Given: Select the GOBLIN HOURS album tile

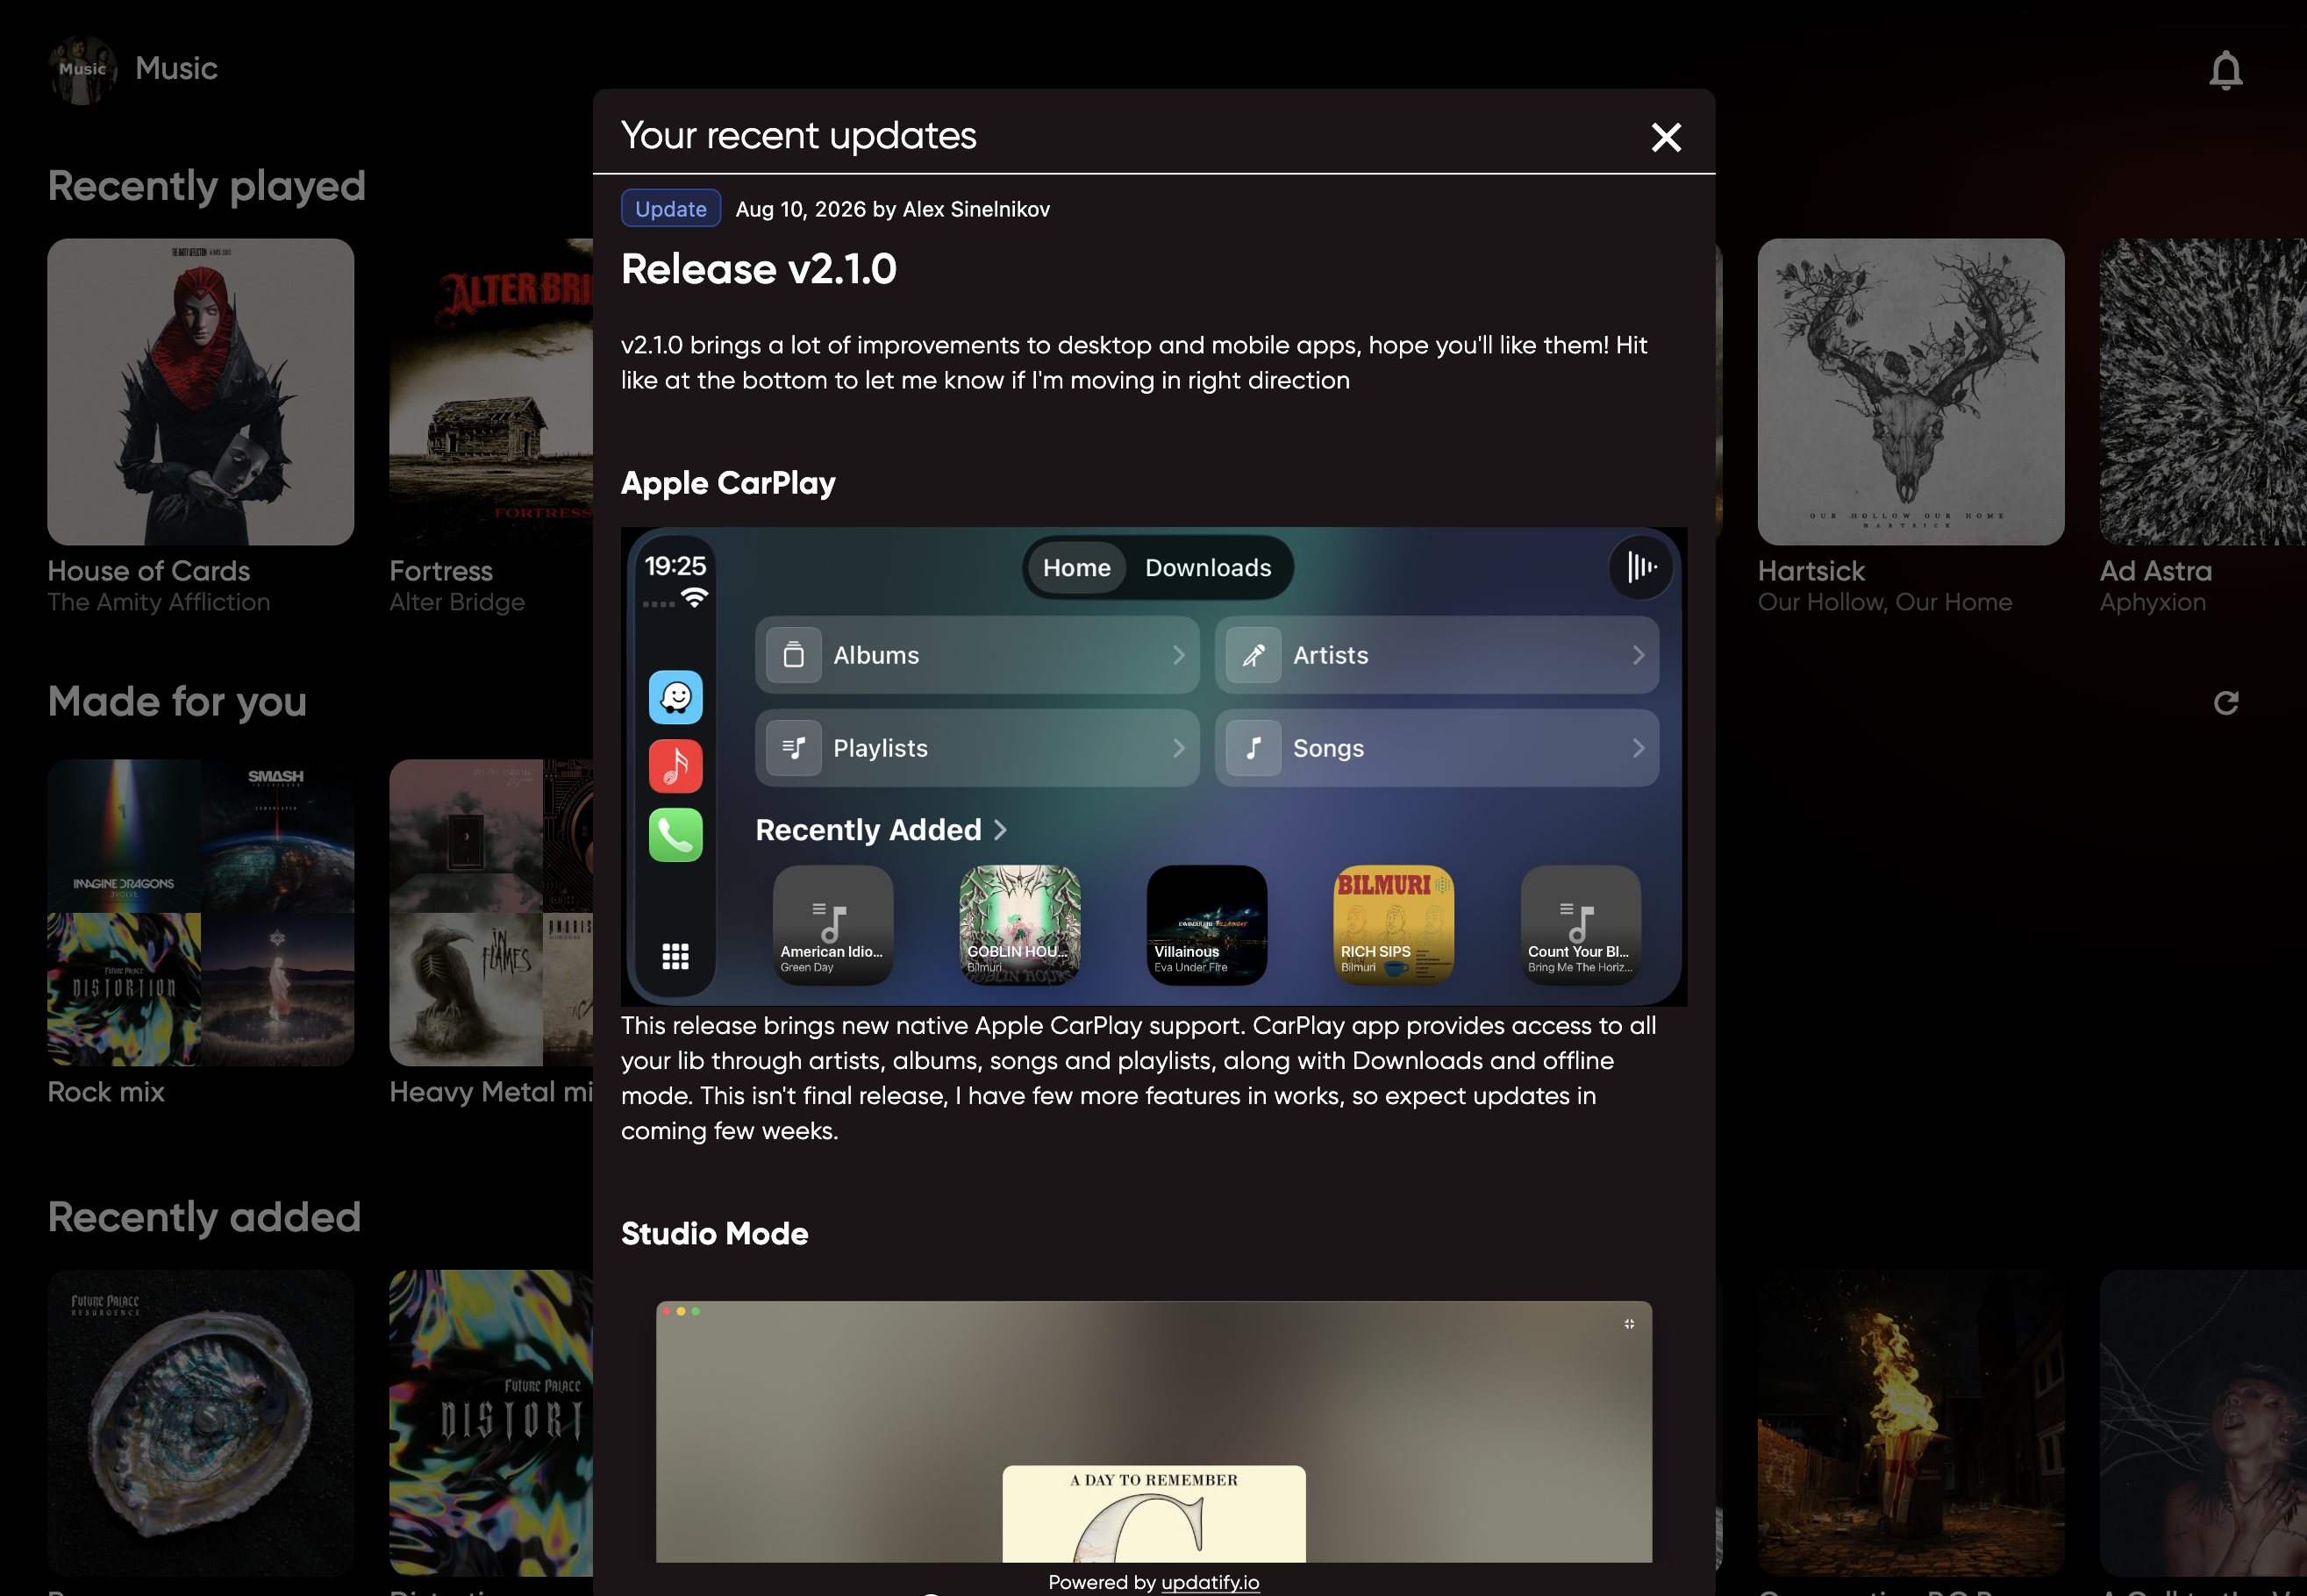Looking at the screenshot, I should pos(1020,925).
